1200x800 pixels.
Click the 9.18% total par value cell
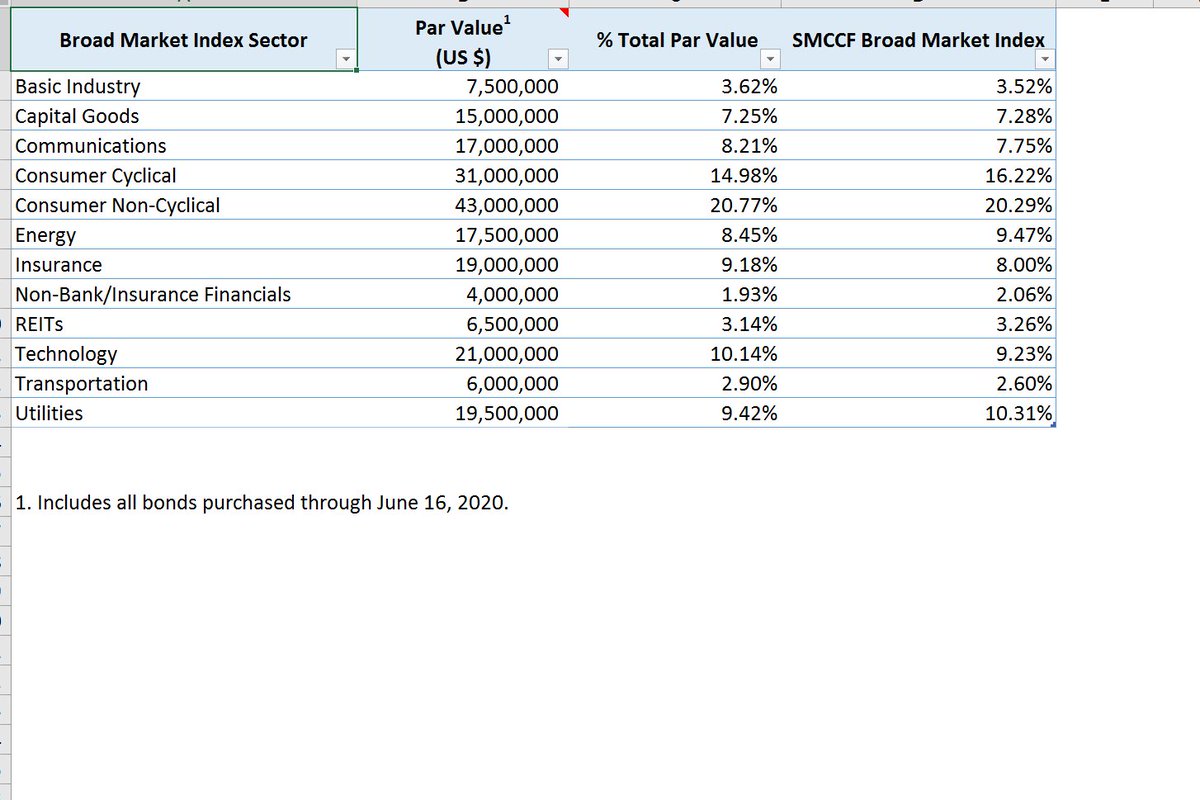pyautogui.click(x=674, y=265)
